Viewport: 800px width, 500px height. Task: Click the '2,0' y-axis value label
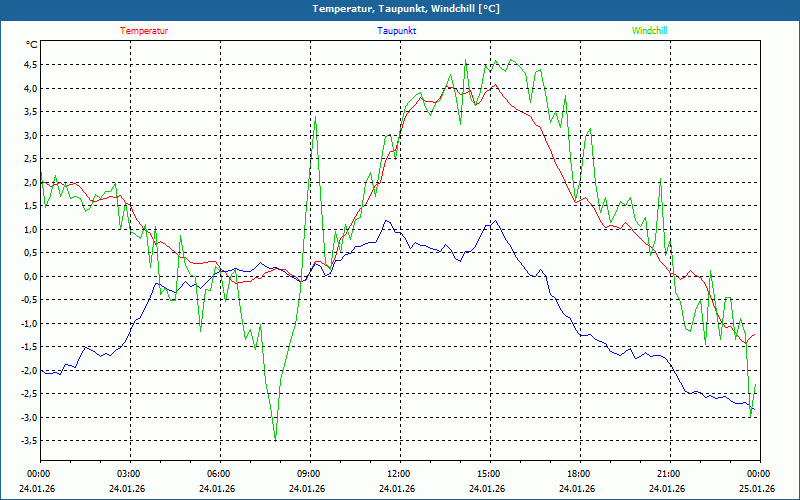[30, 182]
